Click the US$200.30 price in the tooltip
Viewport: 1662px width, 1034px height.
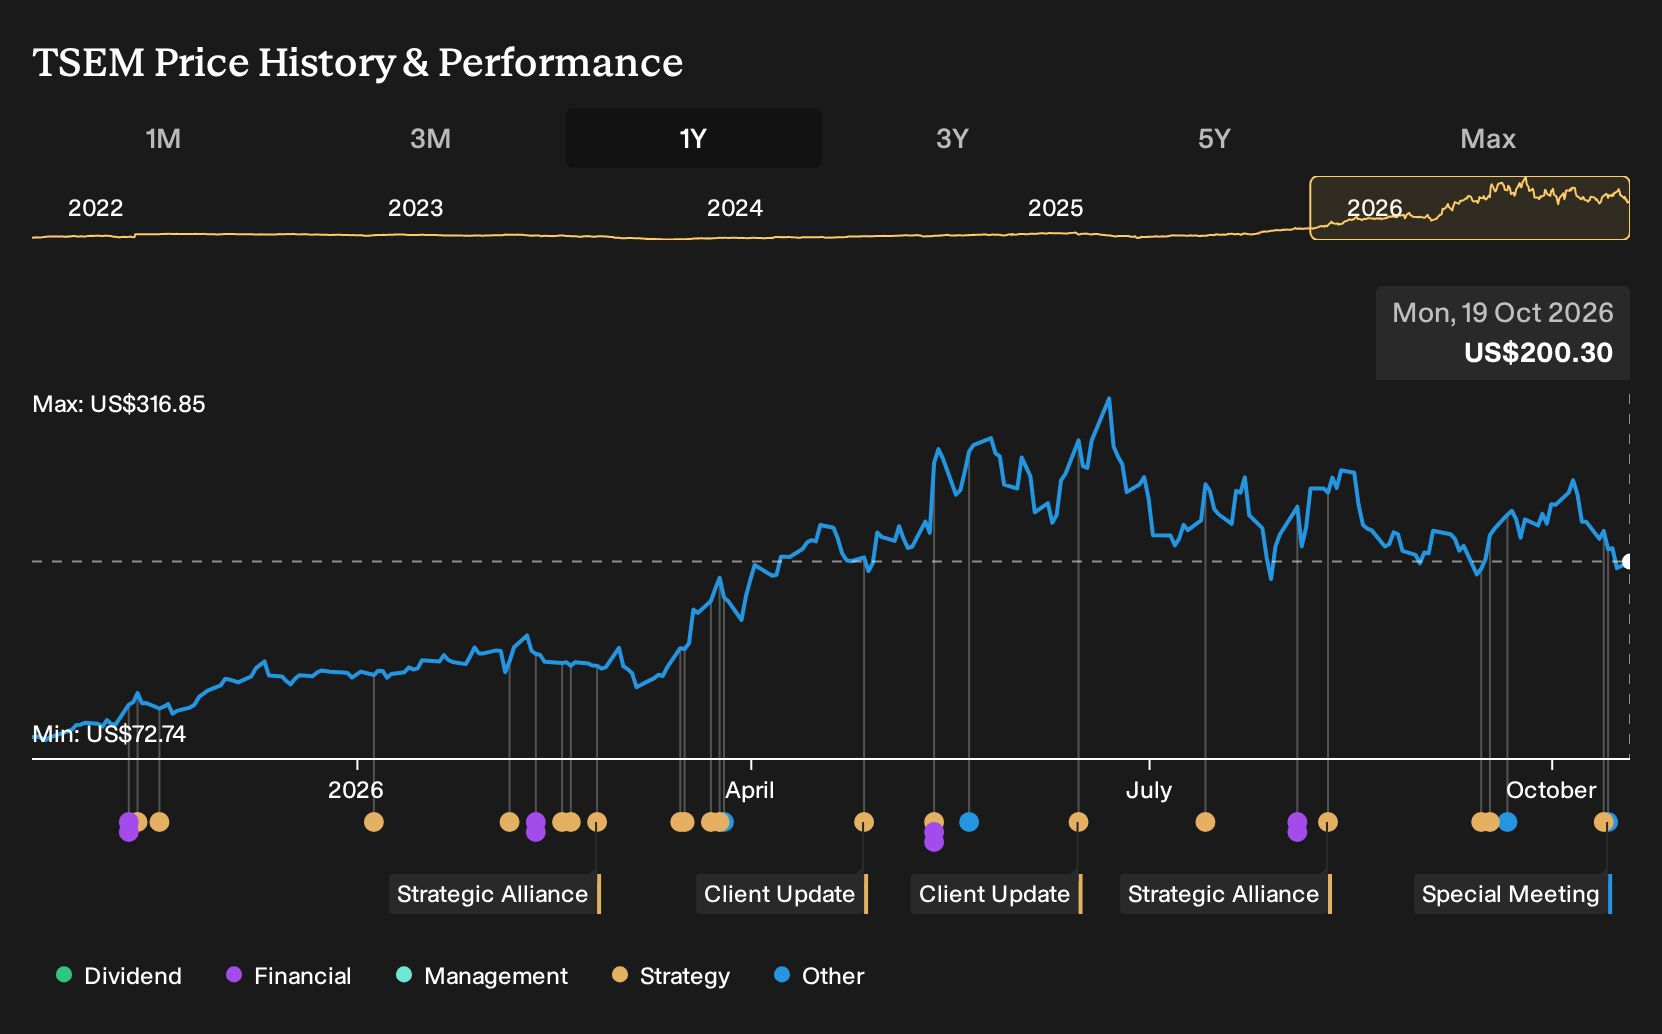(x=1538, y=352)
